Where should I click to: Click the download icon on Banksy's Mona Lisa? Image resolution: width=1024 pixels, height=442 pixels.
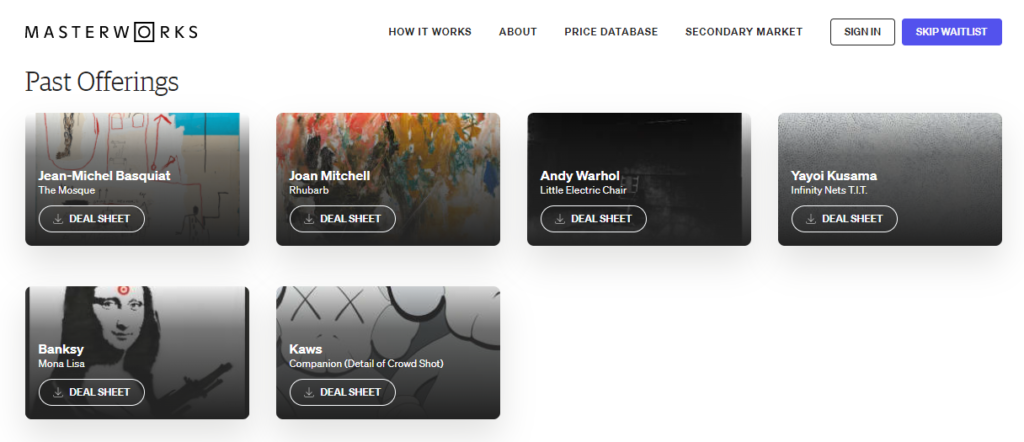click(x=57, y=392)
